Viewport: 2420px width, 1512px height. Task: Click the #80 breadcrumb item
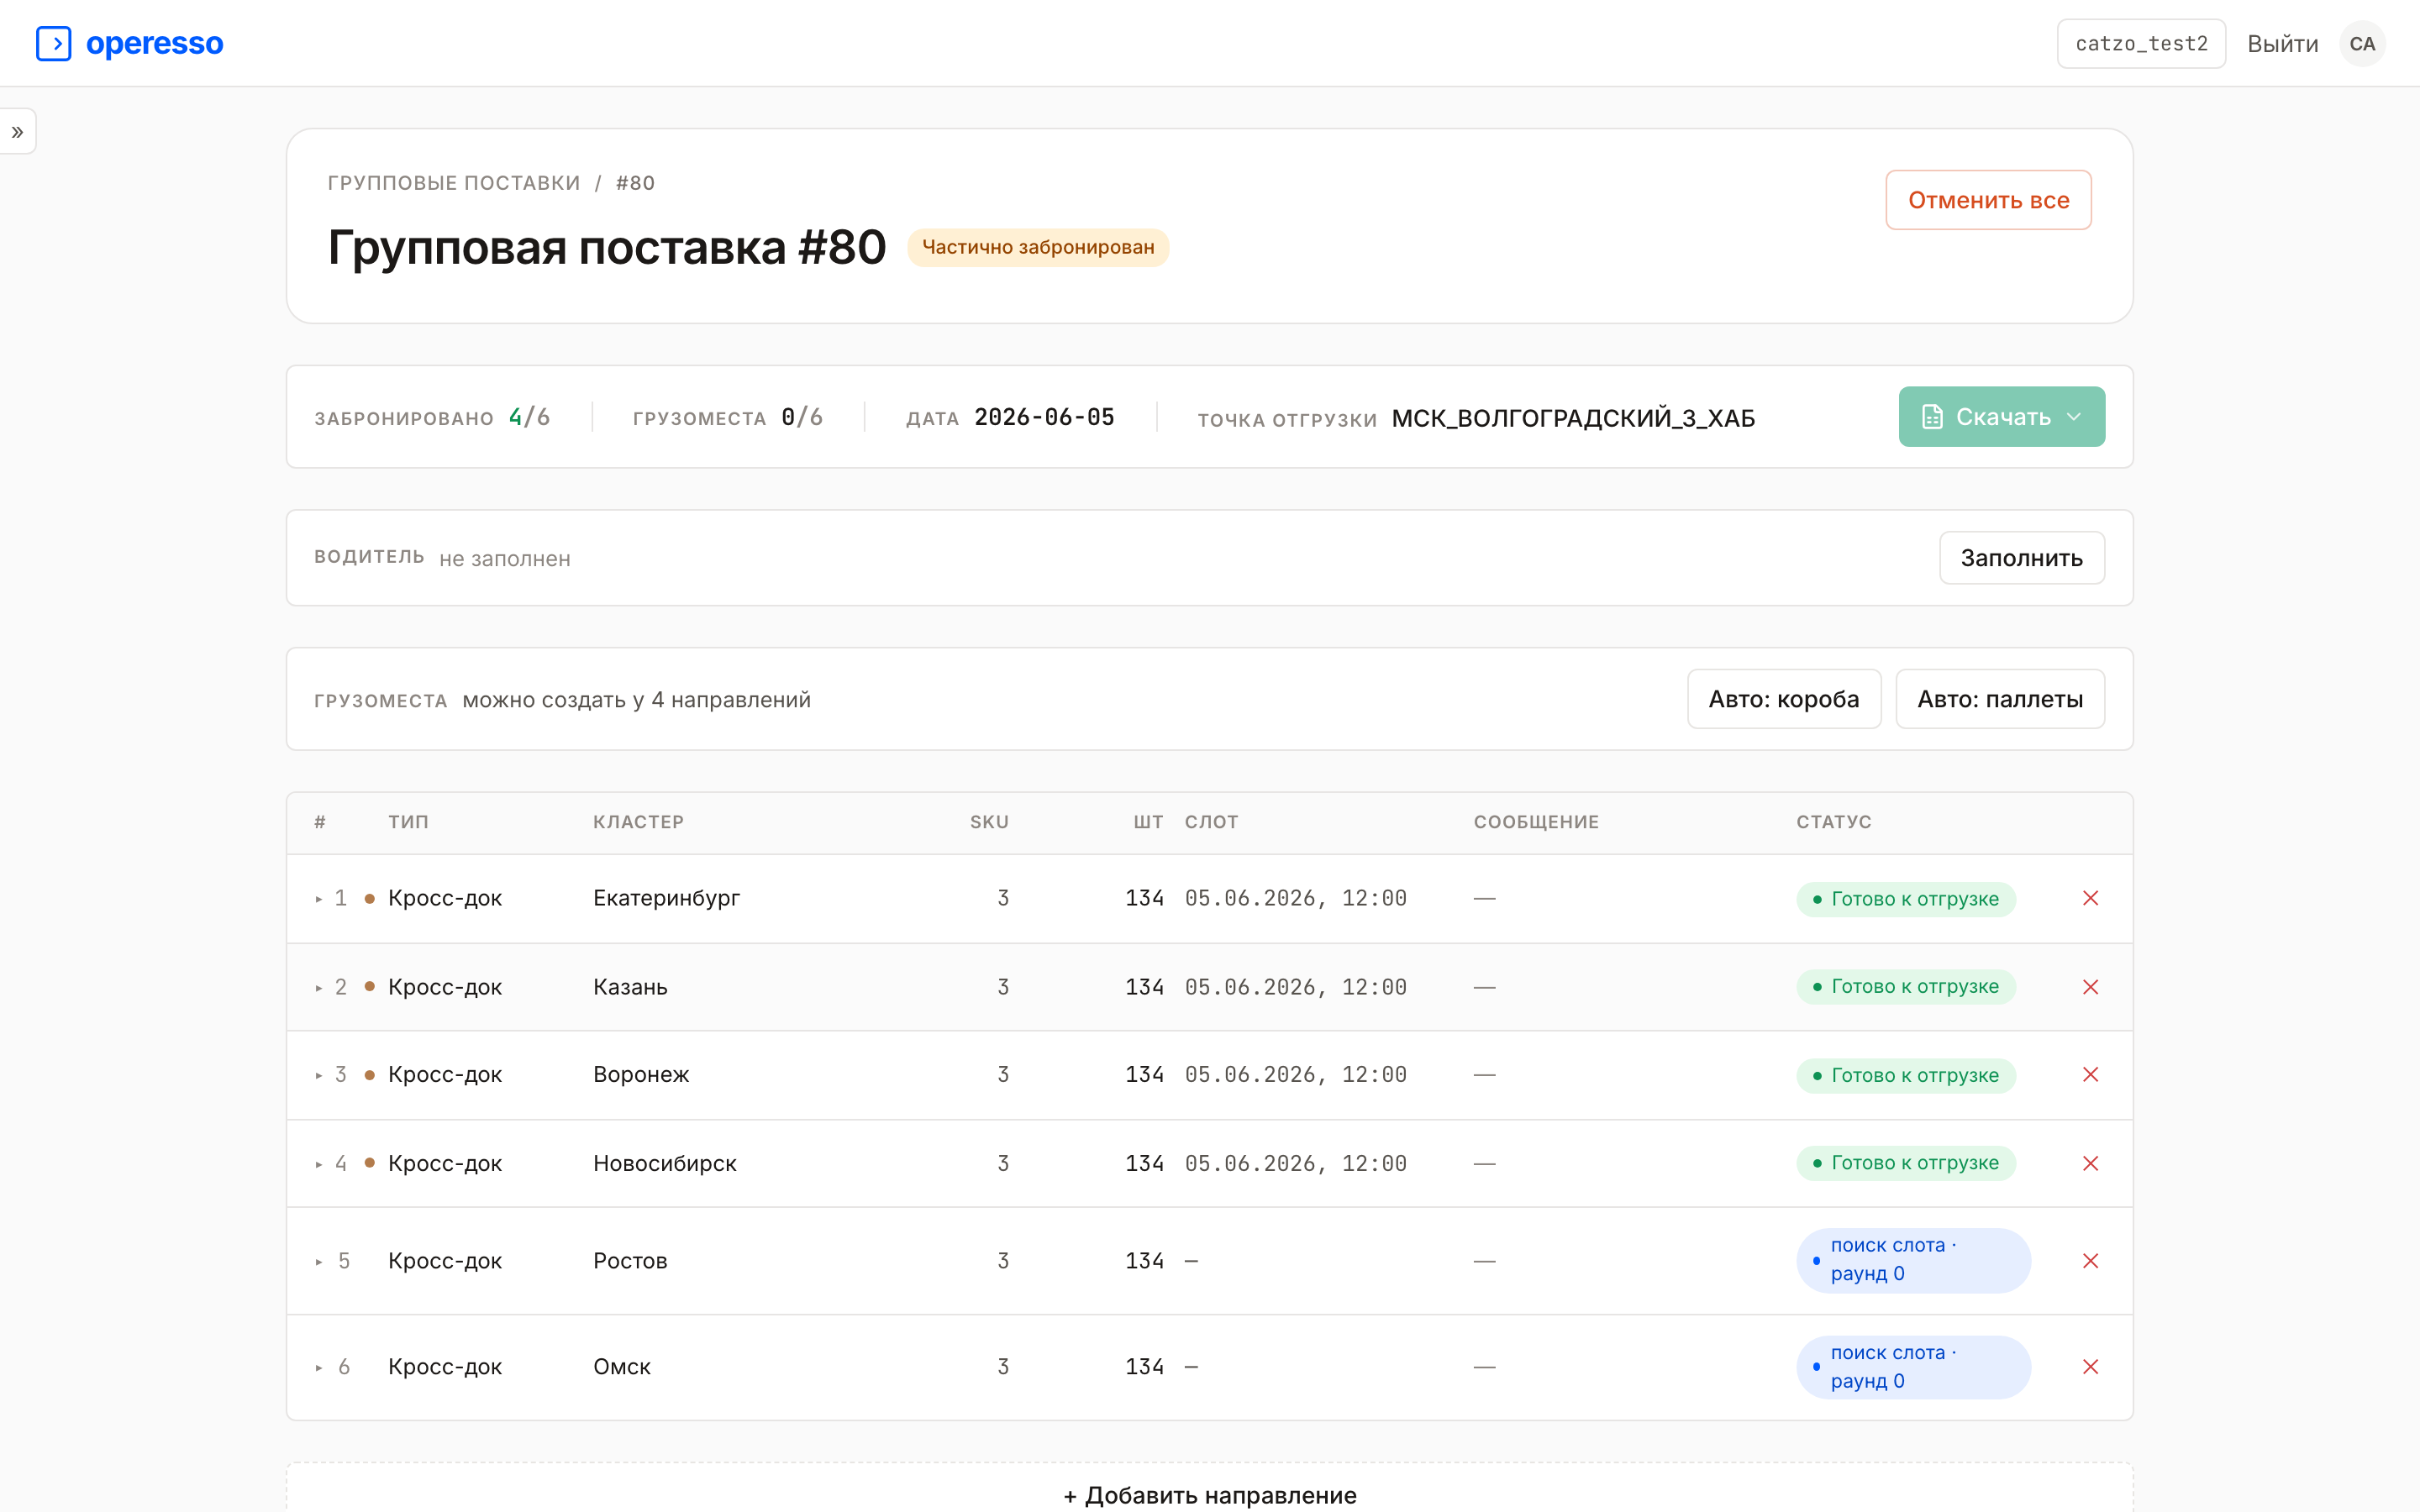(635, 183)
